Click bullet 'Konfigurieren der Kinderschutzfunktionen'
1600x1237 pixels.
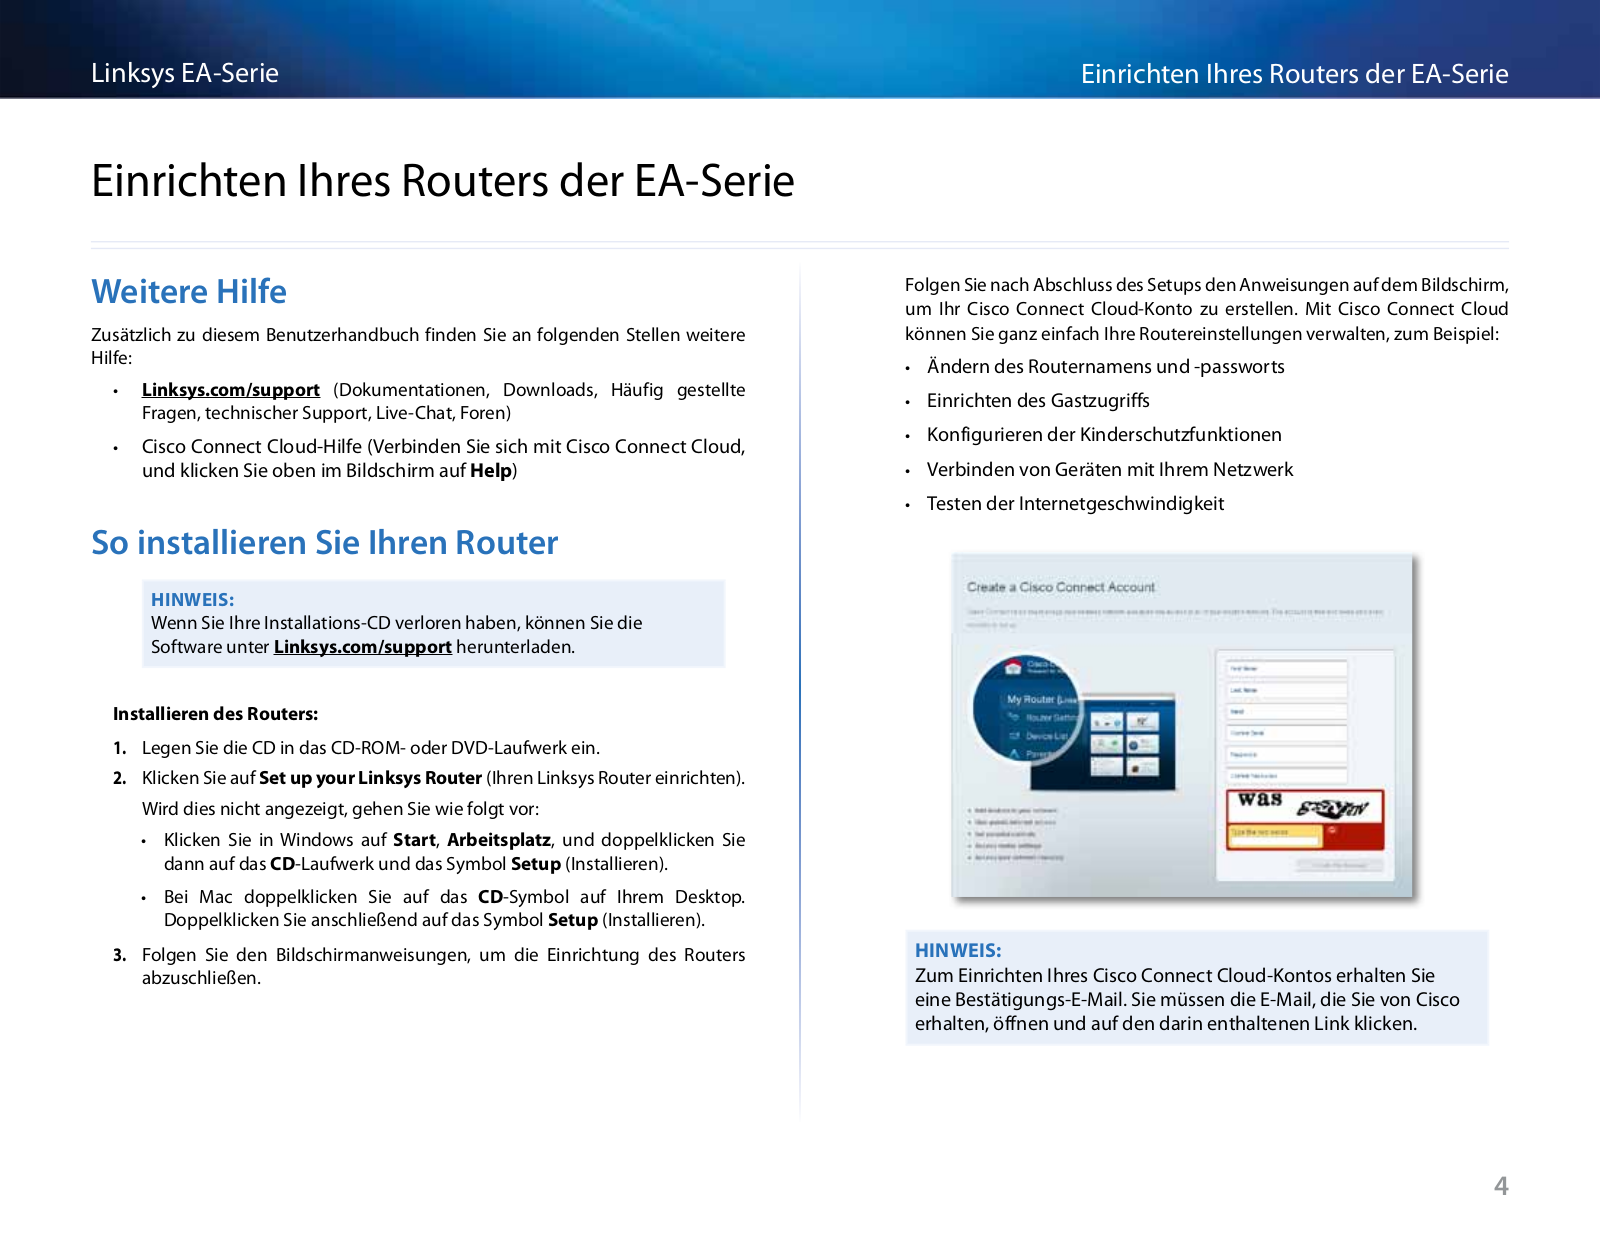pos(1104,435)
